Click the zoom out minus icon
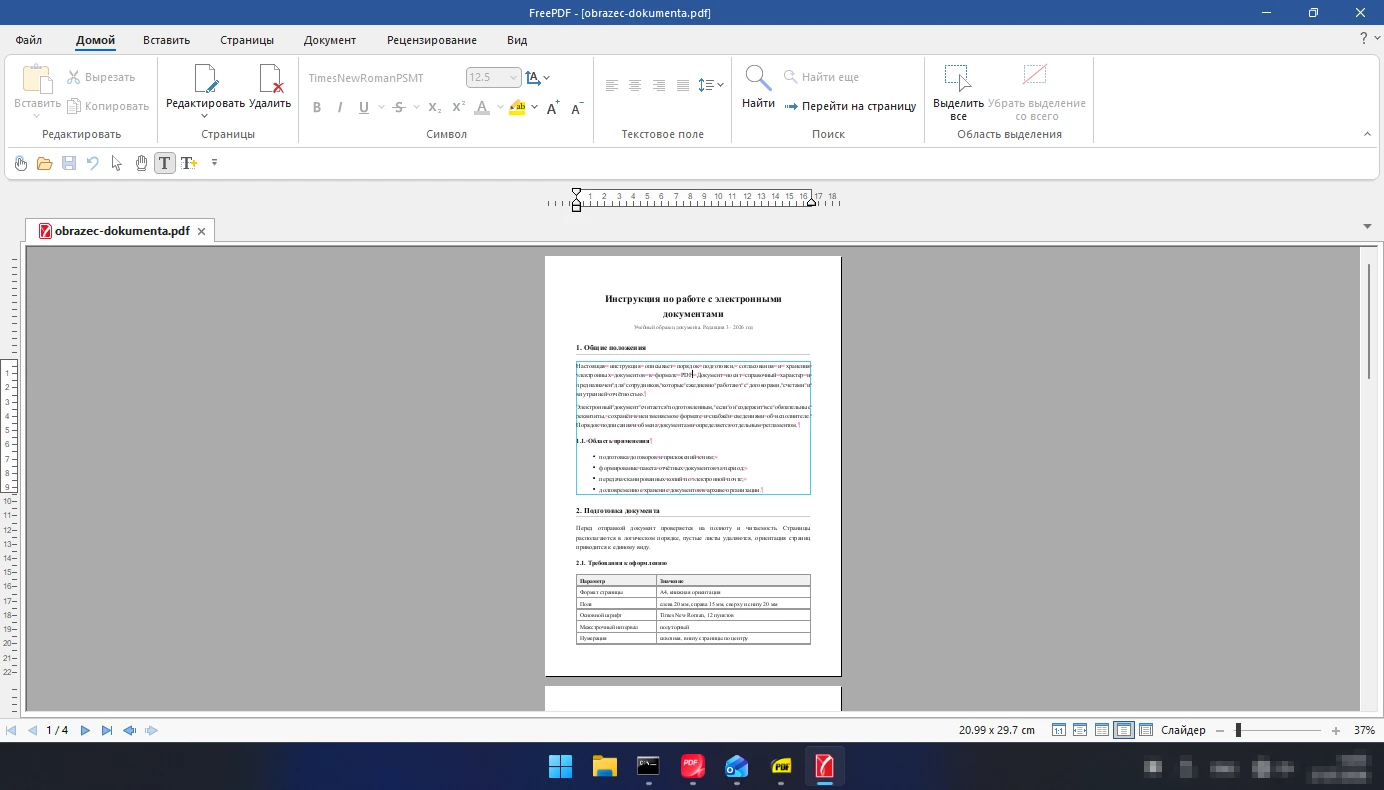This screenshot has height=790, width=1384. [1220, 731]
